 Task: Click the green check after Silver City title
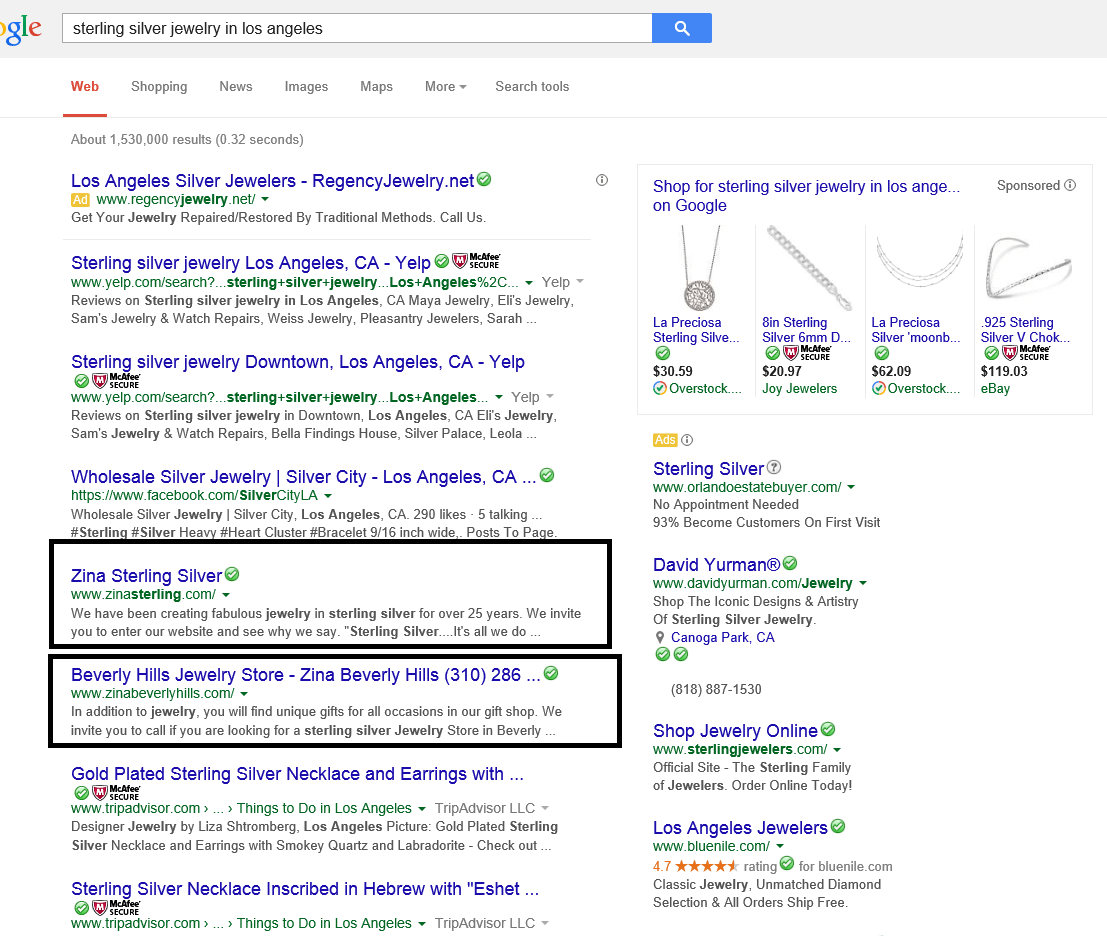(547, 475)
